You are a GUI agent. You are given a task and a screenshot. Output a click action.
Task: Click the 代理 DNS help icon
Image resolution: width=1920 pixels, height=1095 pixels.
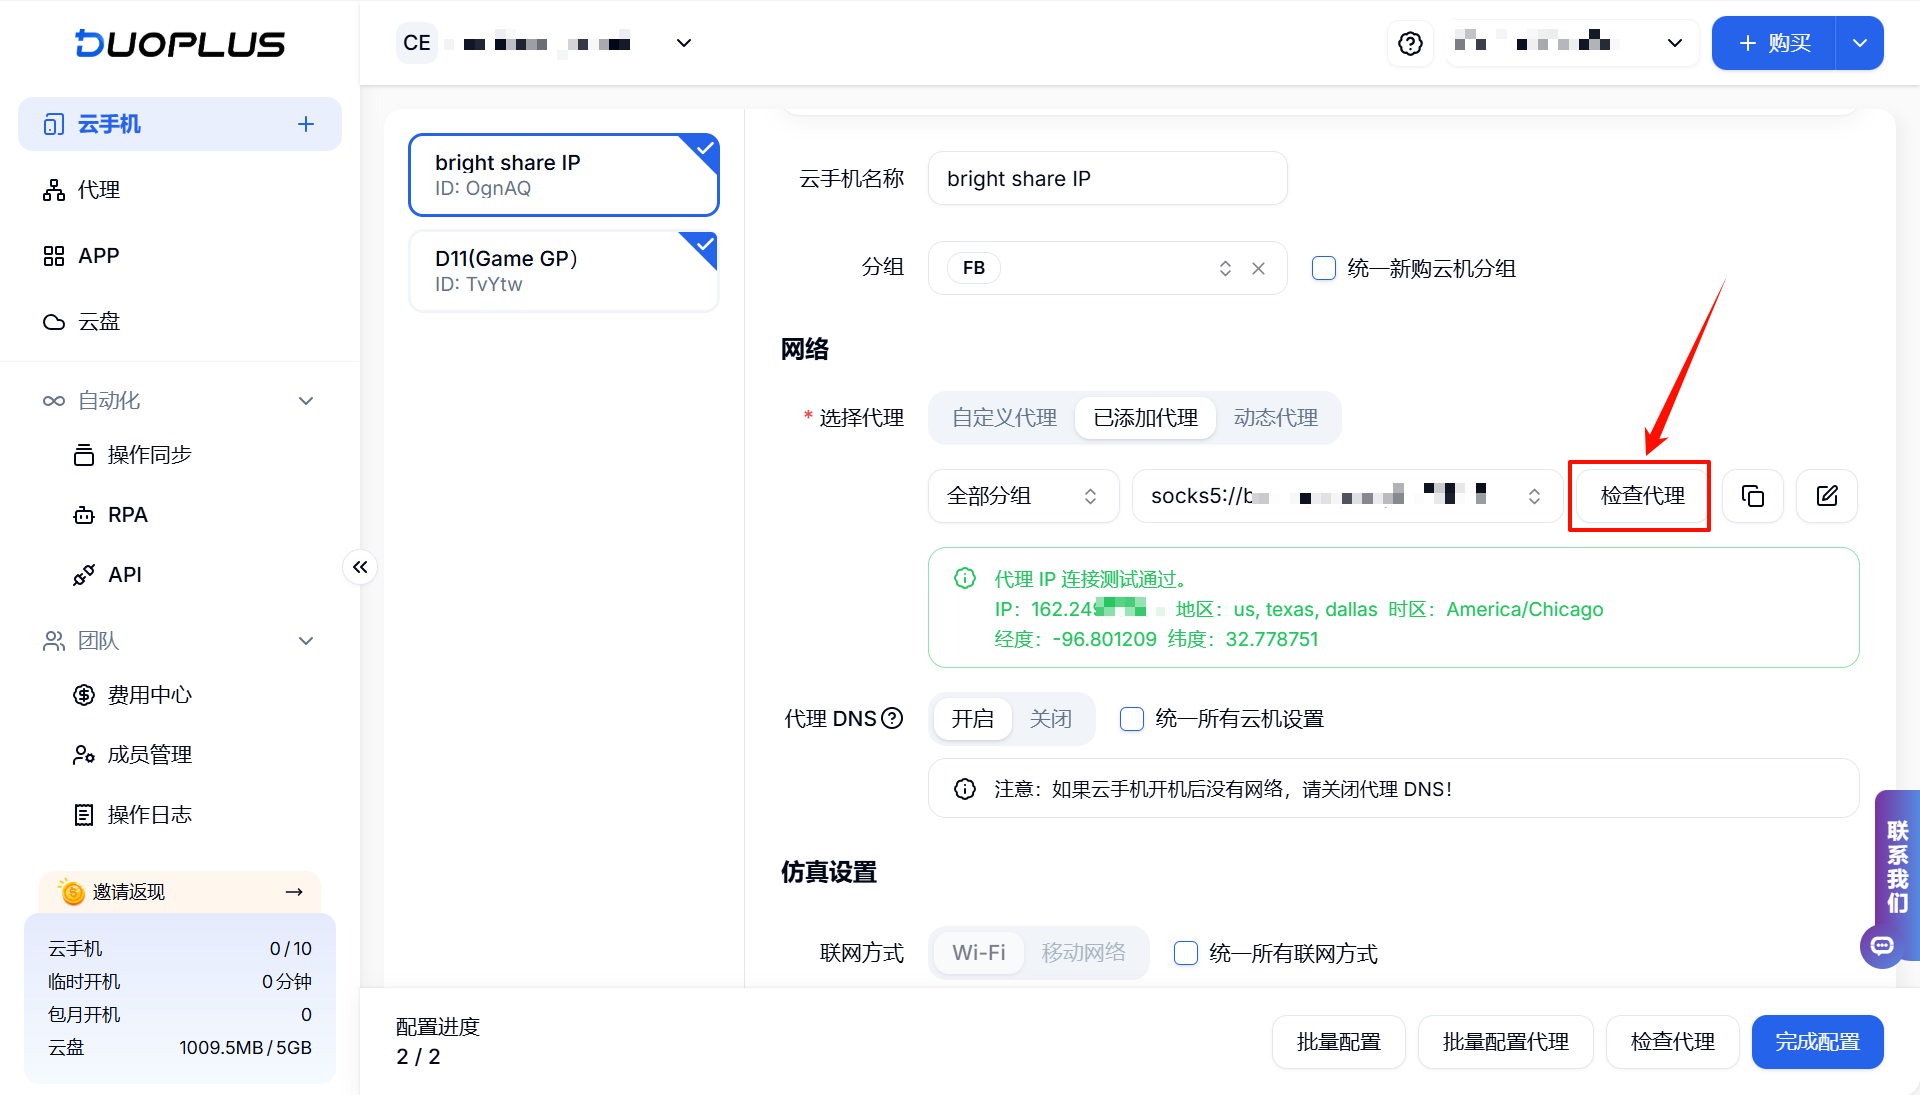coord(893,718)
